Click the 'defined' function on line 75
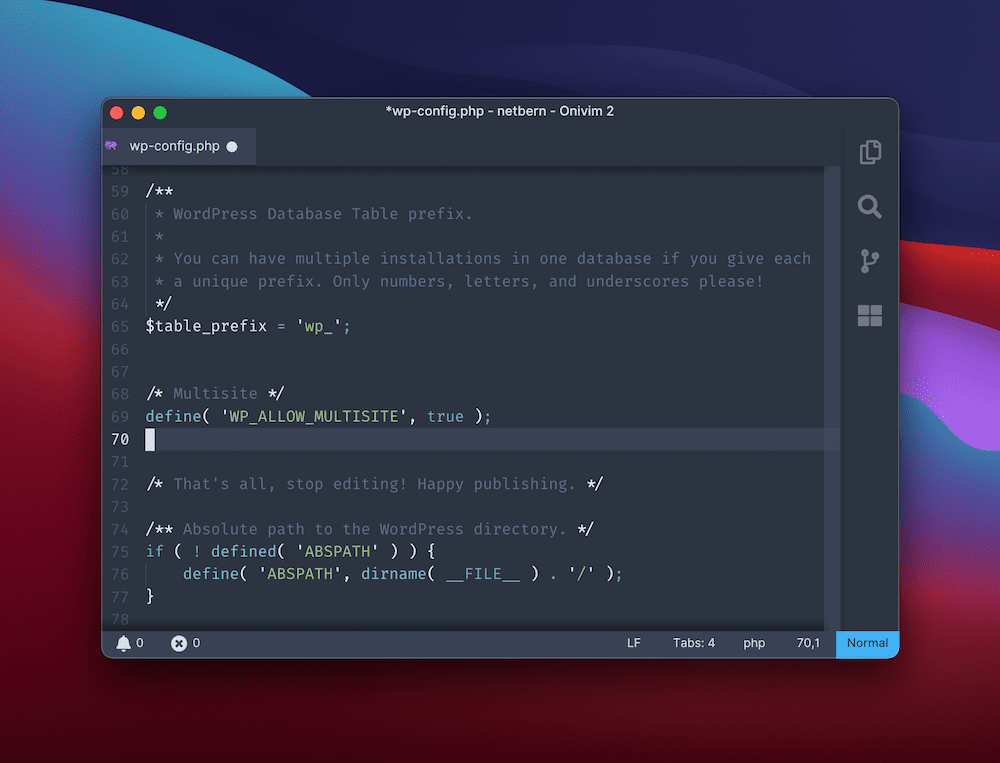Viewport: 1000px width, 763px height. tap(244, 552)
